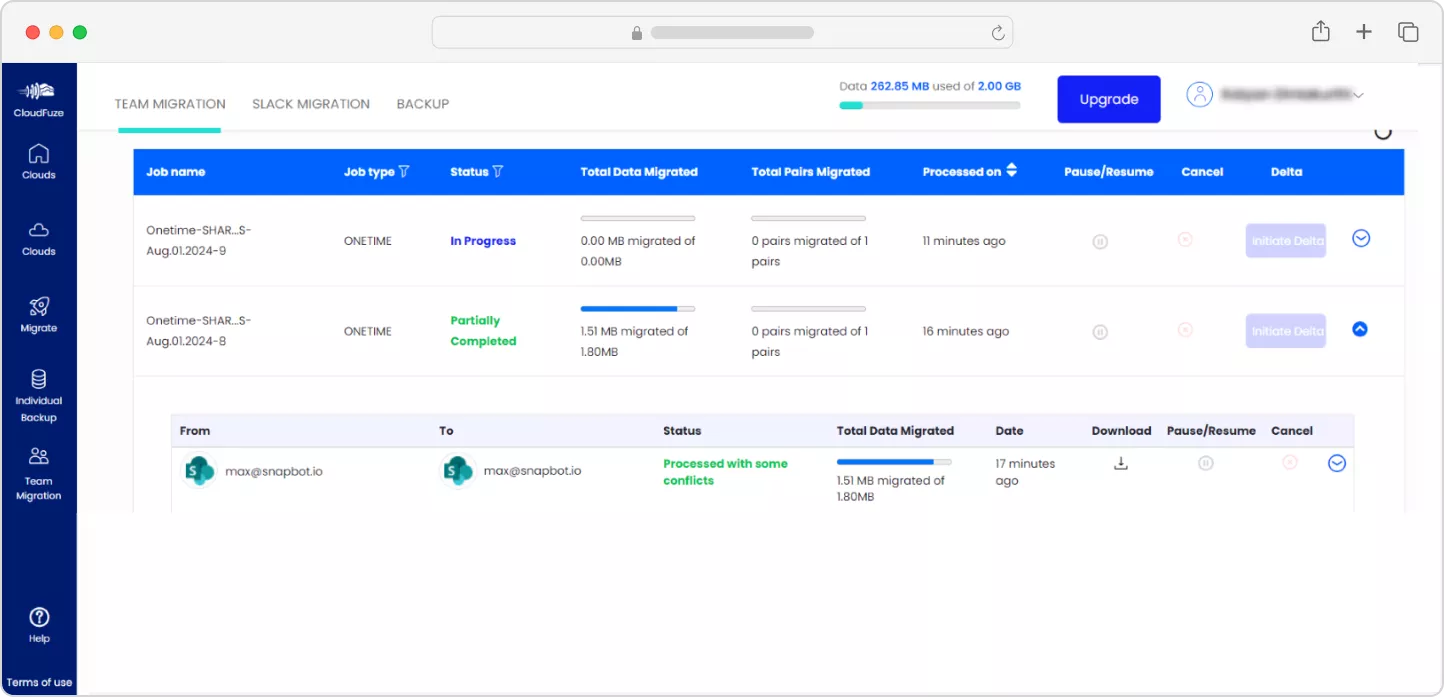This screenshot has width=1444, height=697.
Task: Collapse details of Aug.01.2024-8 job
Action: (1360, 328)
